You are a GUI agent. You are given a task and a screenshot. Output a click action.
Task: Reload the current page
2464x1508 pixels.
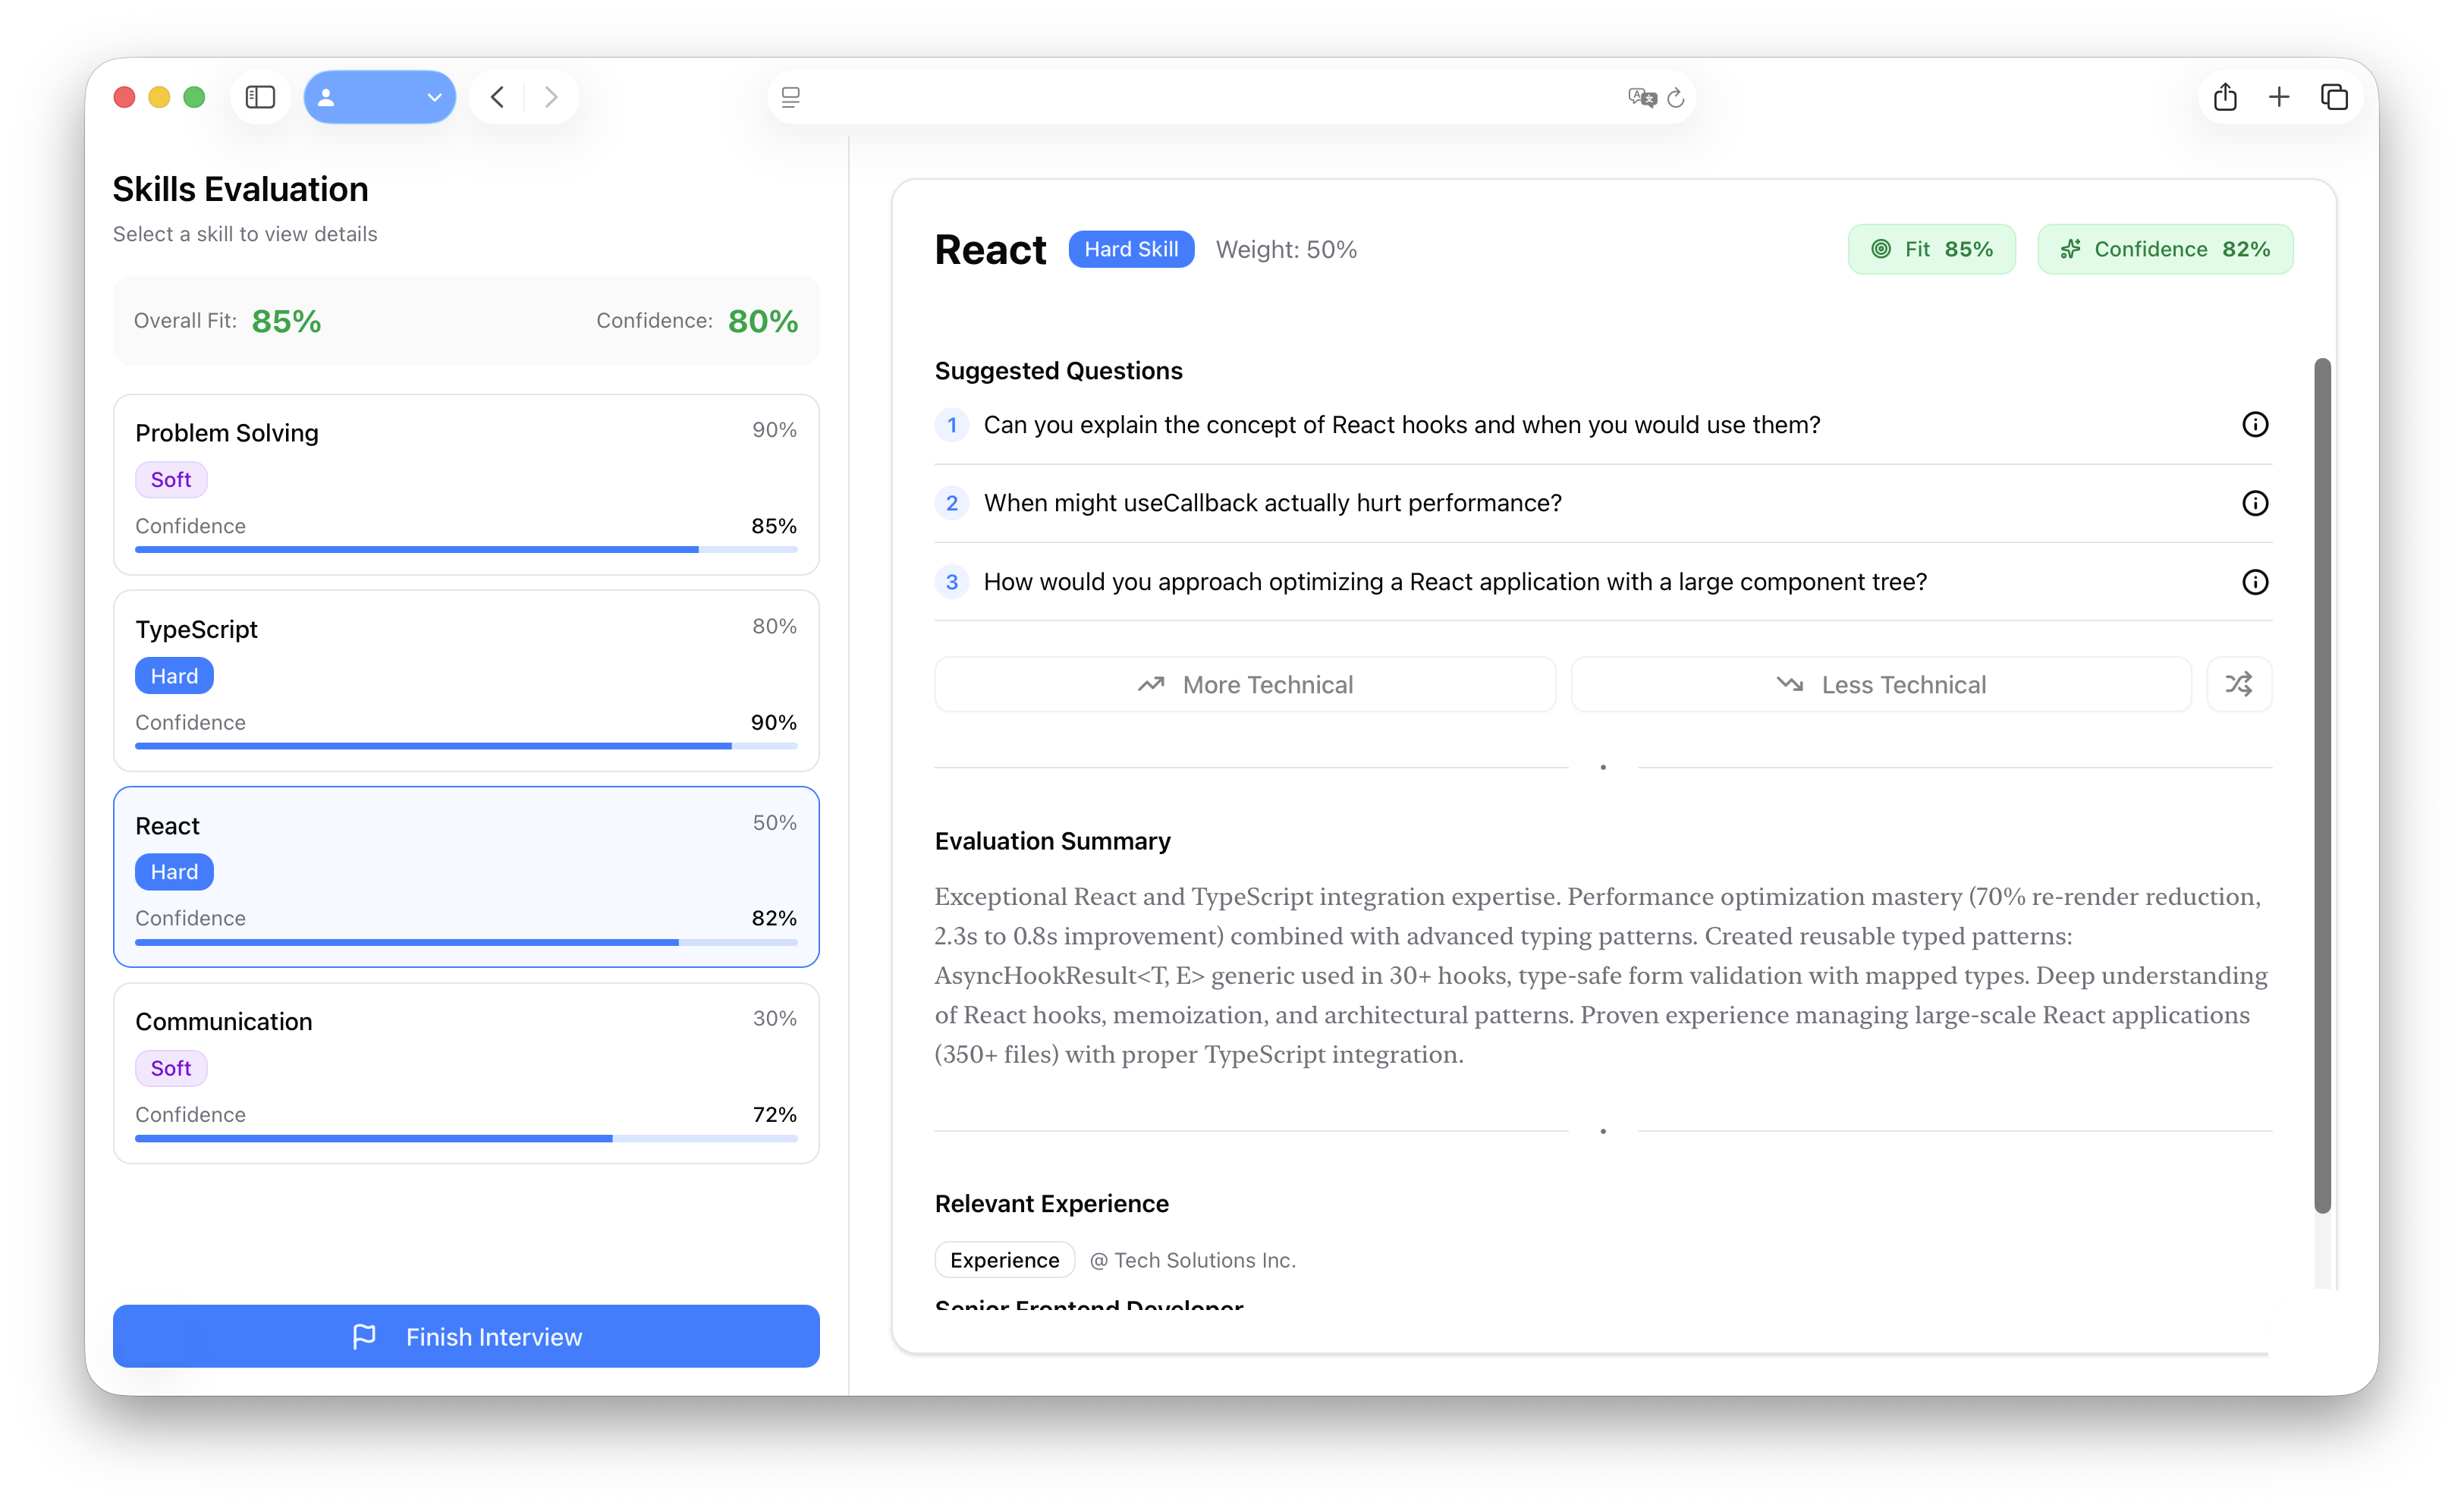coord(1676,97)
